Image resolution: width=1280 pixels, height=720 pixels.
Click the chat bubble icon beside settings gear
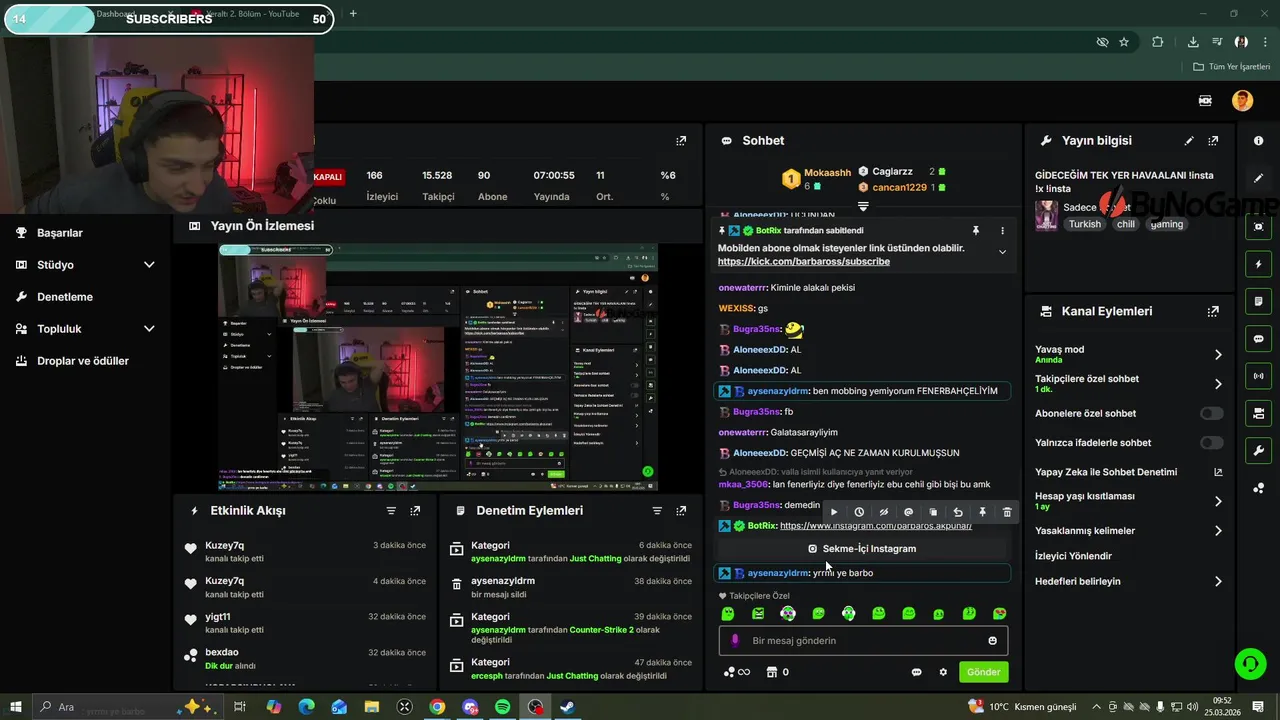pos(916,672)
